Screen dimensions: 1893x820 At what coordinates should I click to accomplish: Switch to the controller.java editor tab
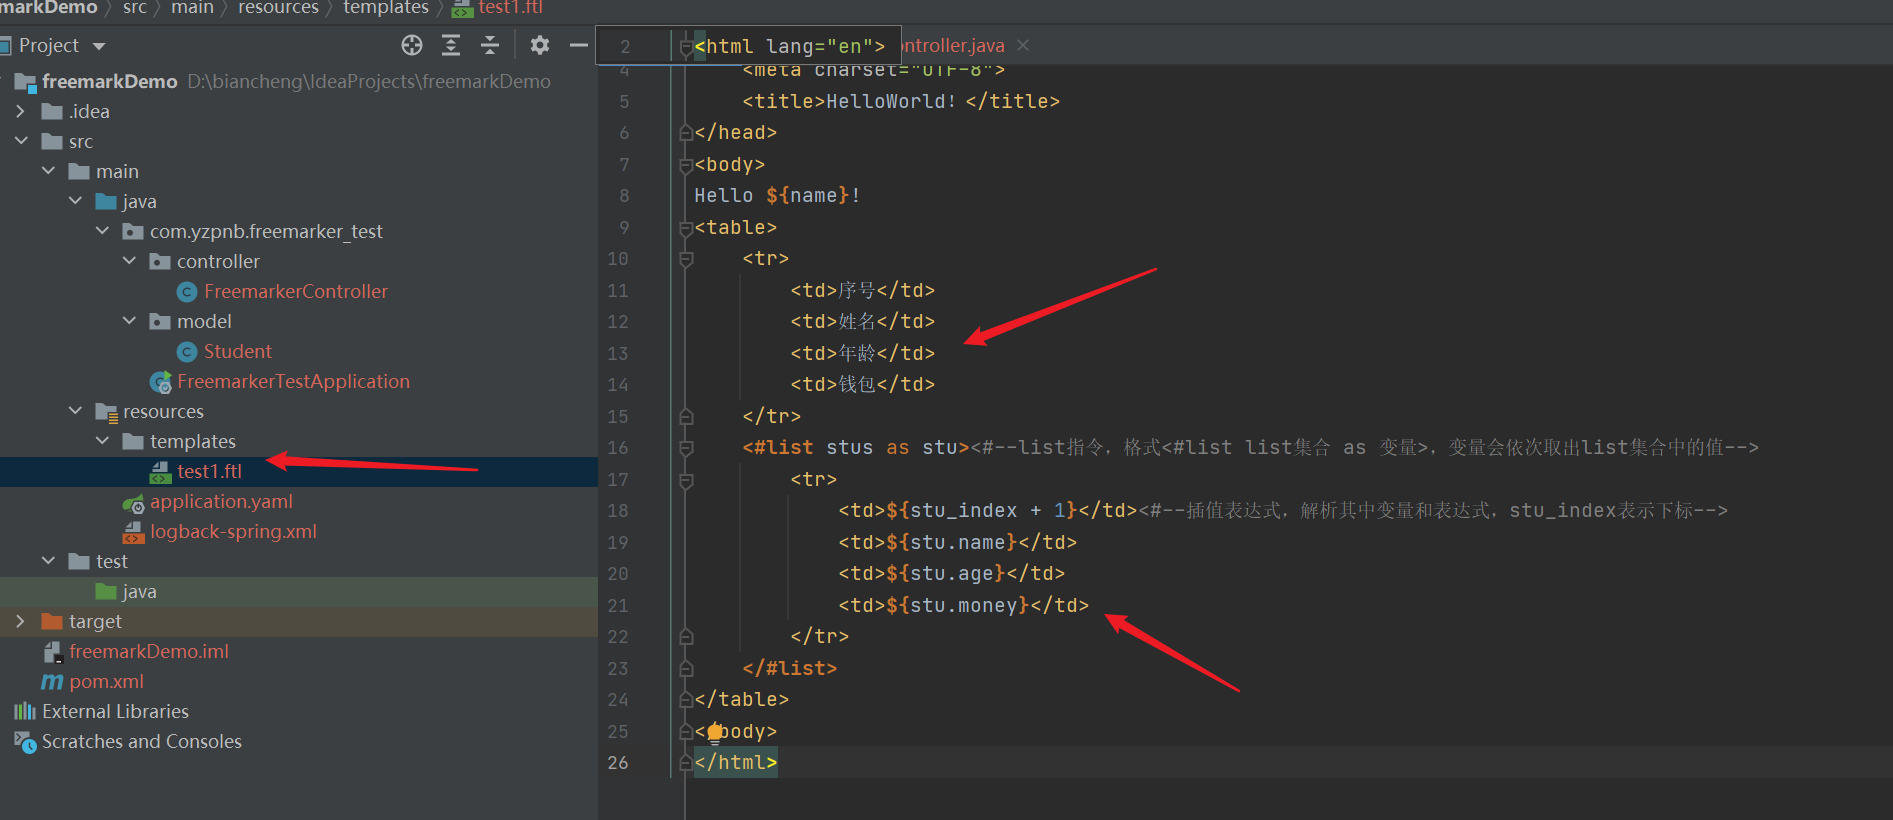point(953,45)
